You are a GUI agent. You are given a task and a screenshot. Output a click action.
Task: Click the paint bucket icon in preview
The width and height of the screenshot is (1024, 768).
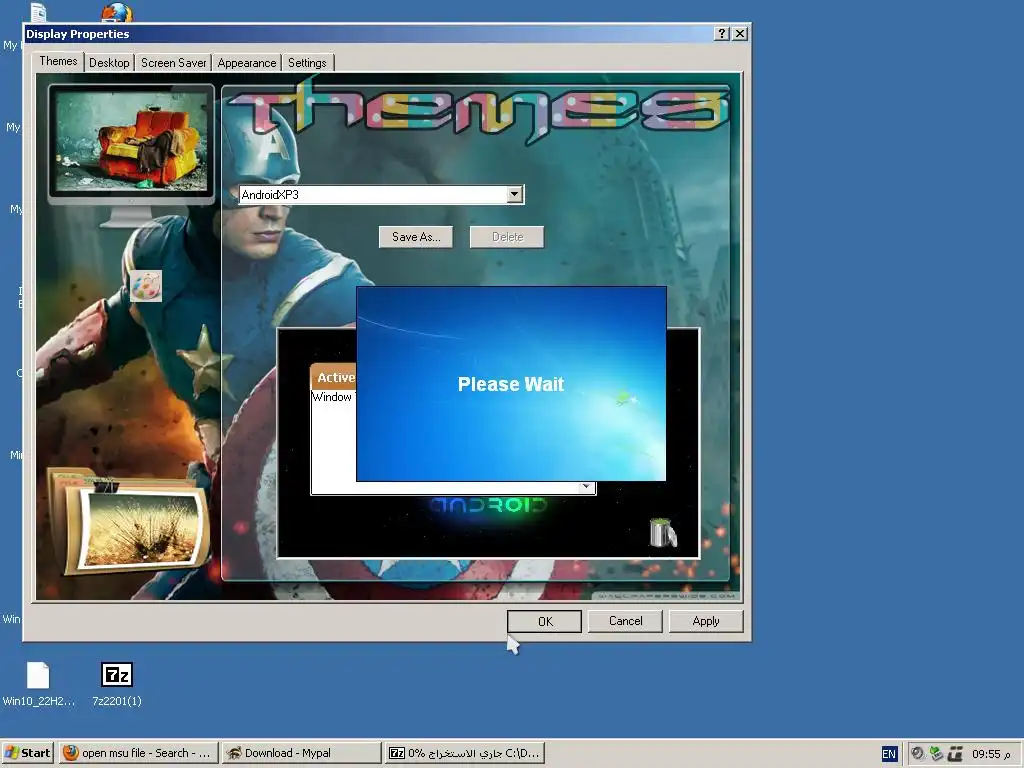(664, 532)
